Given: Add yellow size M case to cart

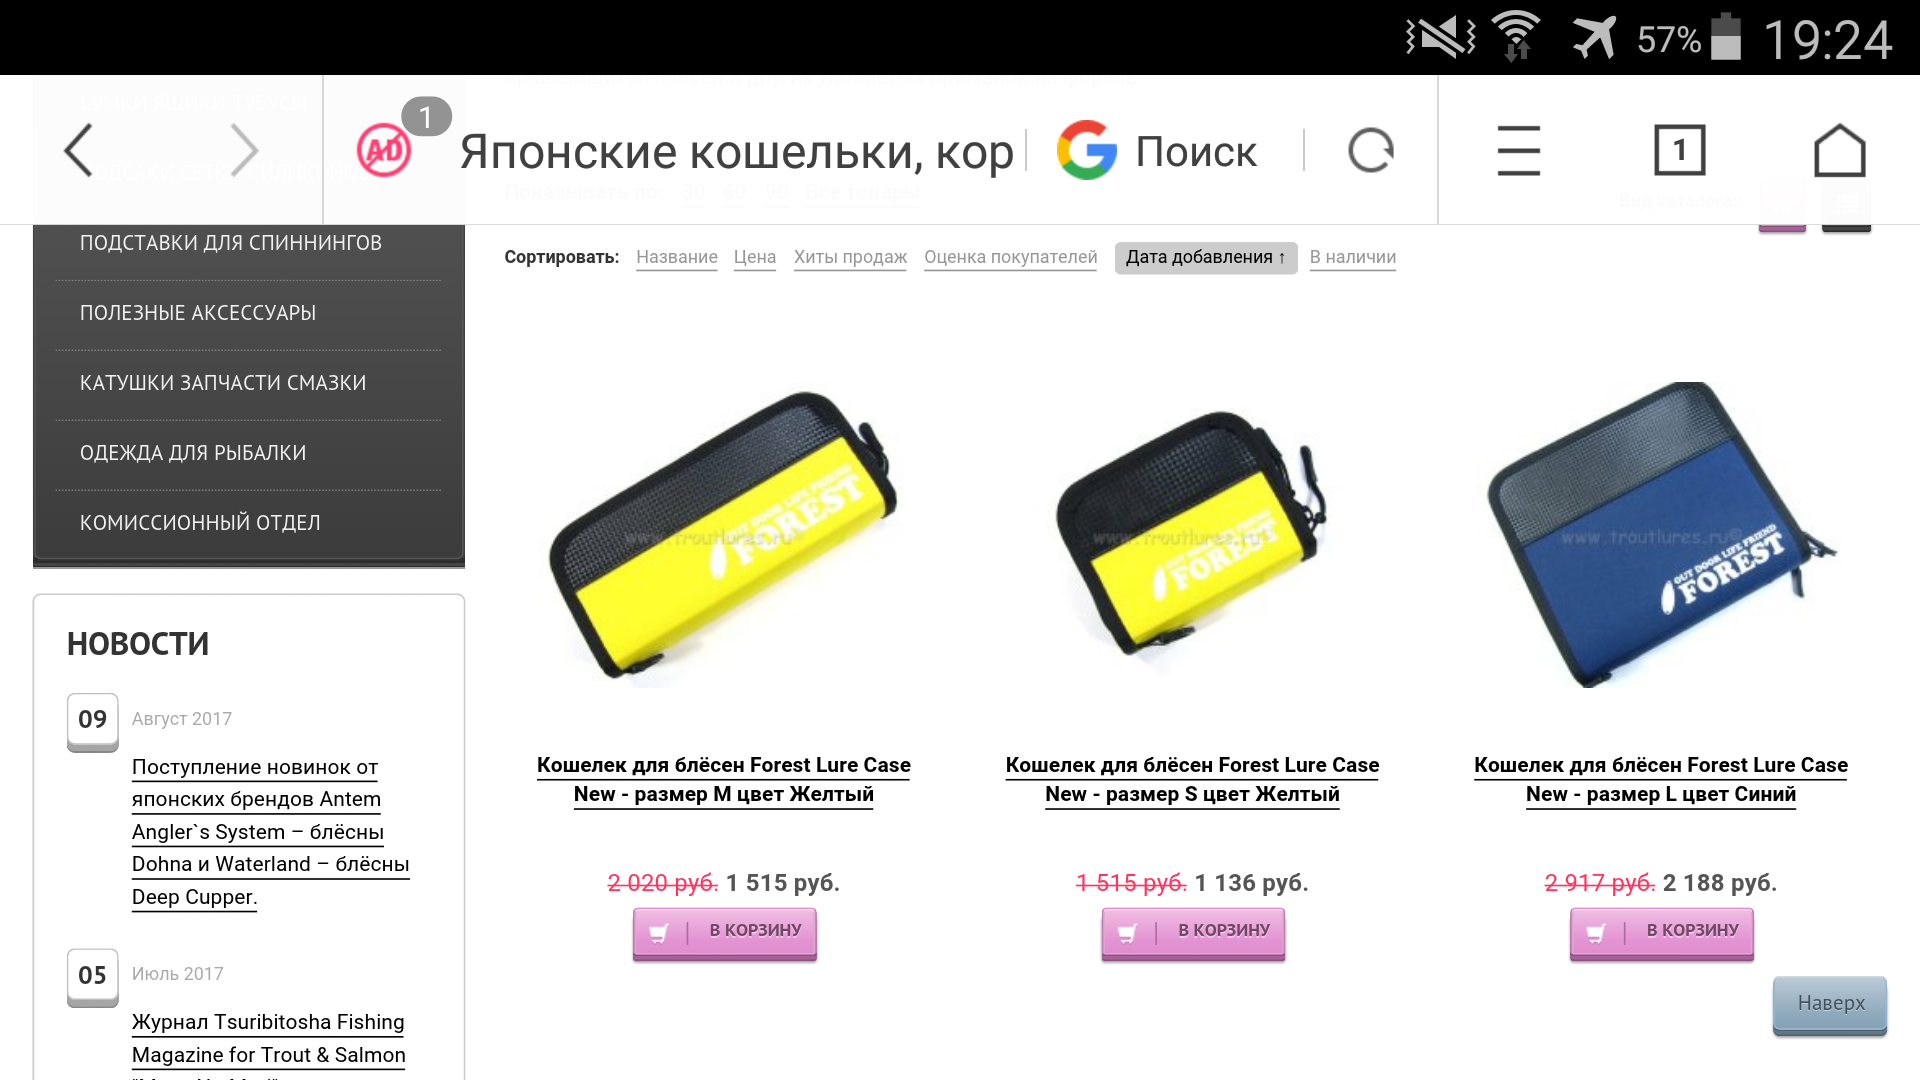Looking at the screenshot, I should point(725,933).
